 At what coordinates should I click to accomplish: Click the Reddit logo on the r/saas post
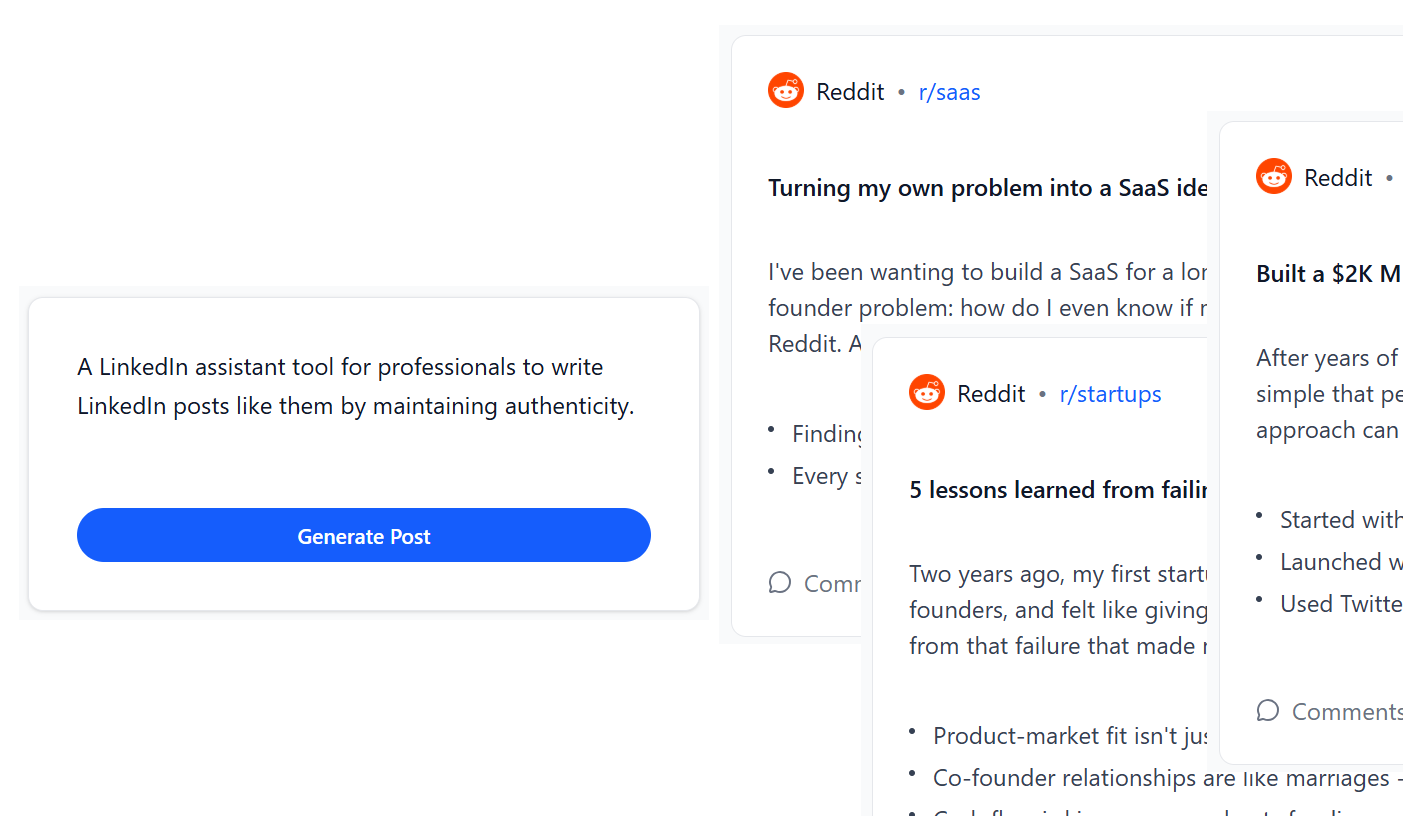pyautogui.click(x=786, y=91)
